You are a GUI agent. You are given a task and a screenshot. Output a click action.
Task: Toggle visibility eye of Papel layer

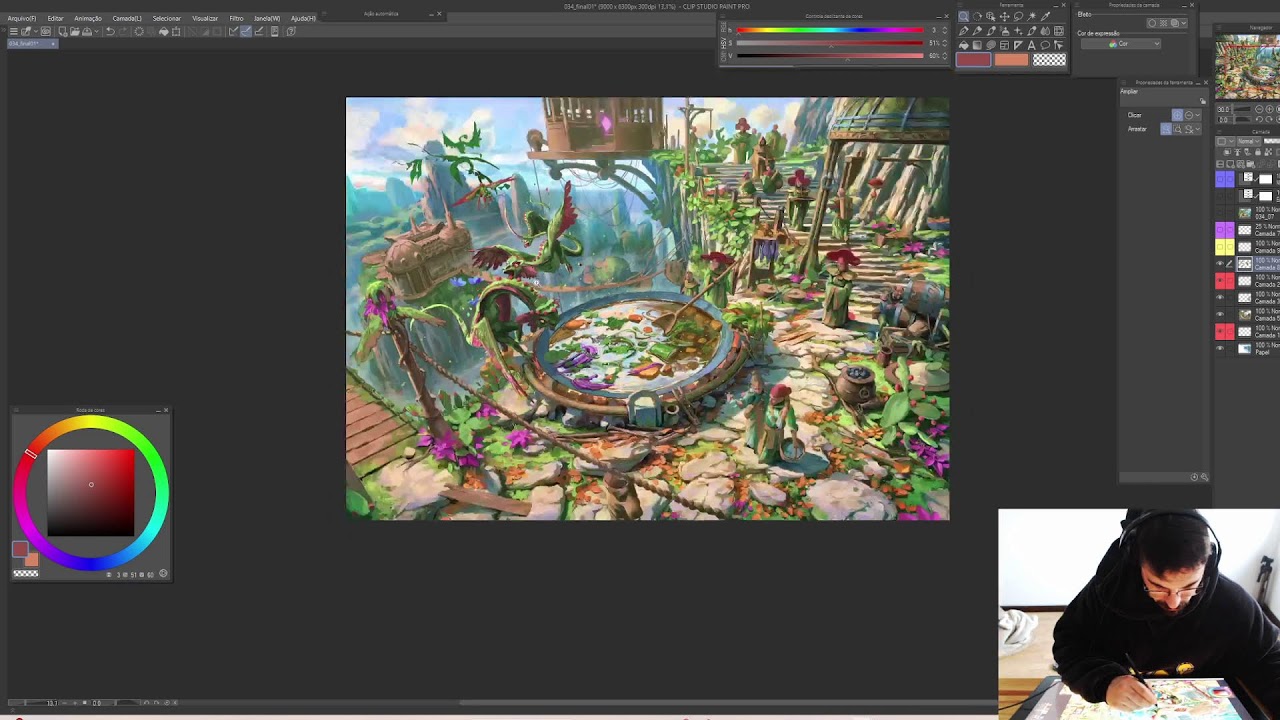pos(1220,348)
